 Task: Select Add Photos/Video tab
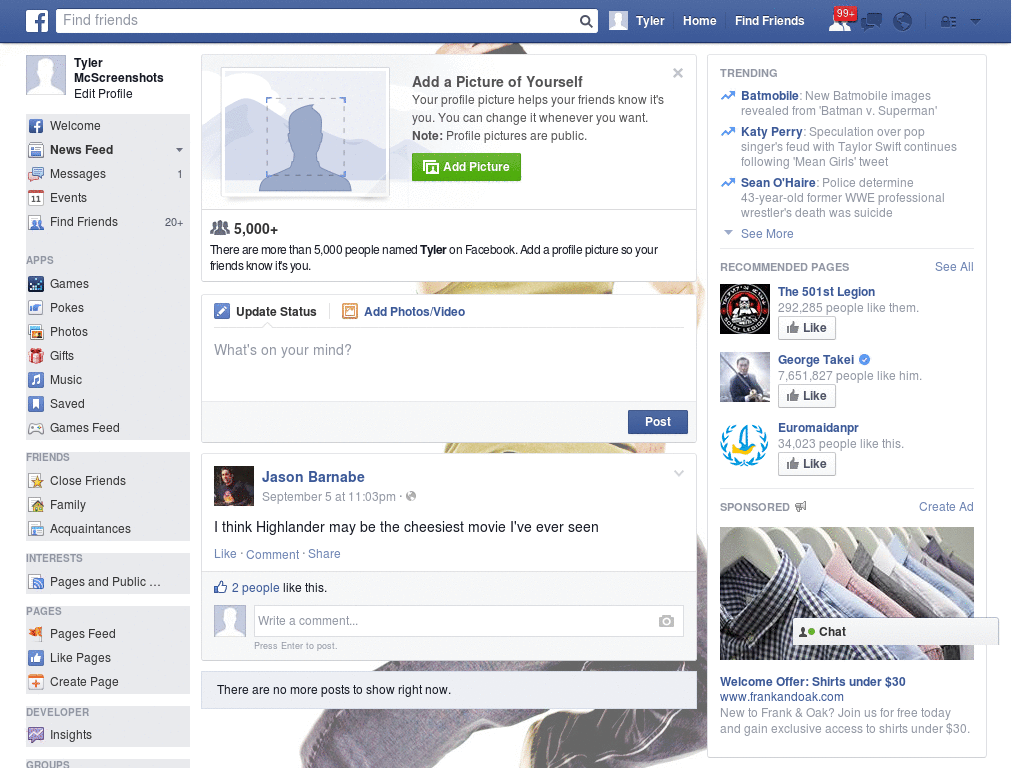[x=404, y=312]
